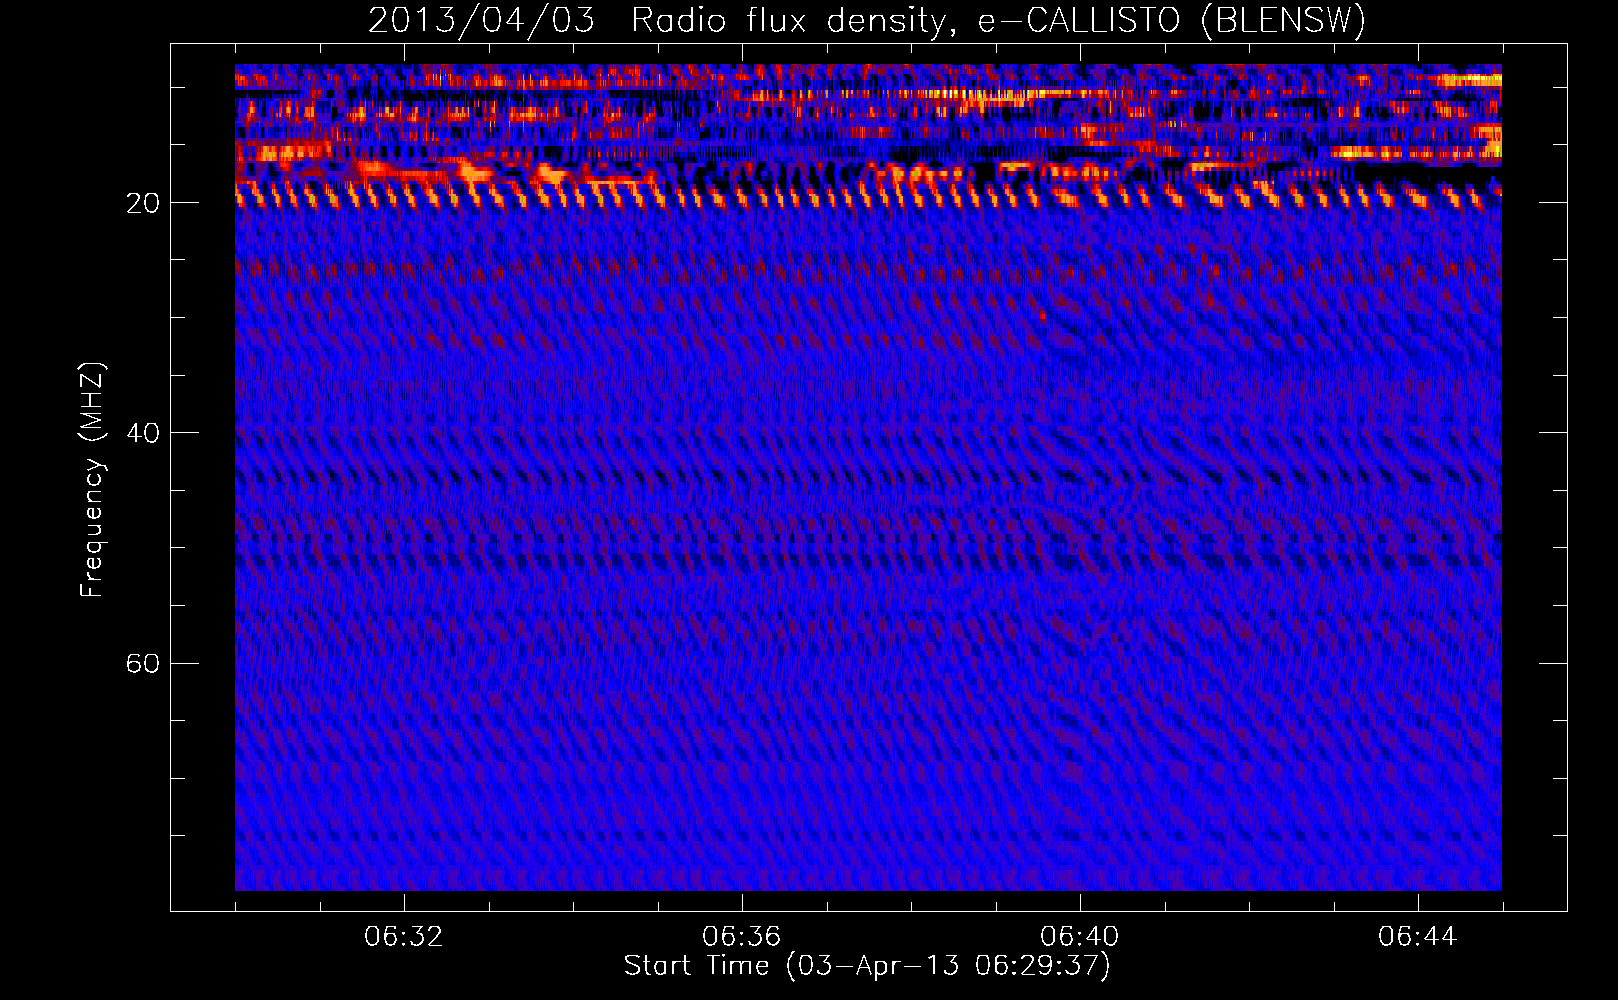Viewport: 1618px width, 1000px height.
Task: Click the "Start Time (03-Apr-13 06:29:37)" label
Action: 867,965
